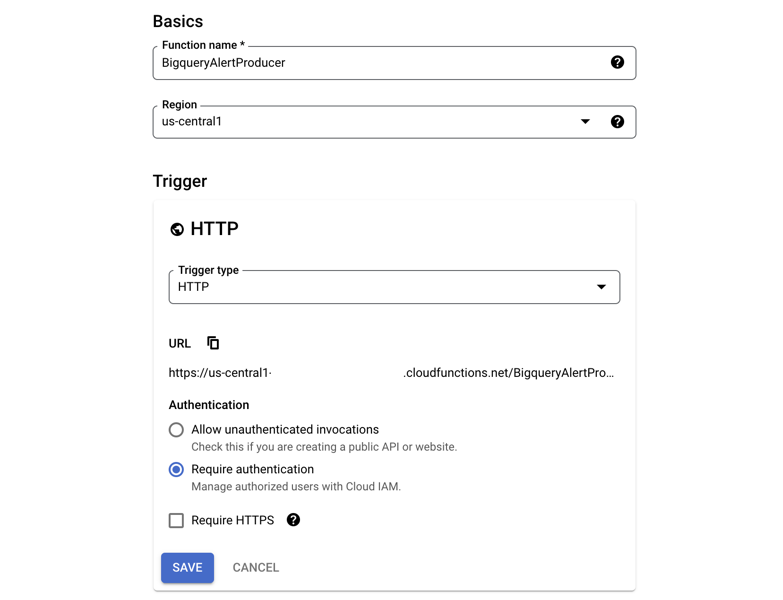Viewport: 783px width, 600px height.
Task: Enable the Require HTTPS checkbox
Action: 176,520
